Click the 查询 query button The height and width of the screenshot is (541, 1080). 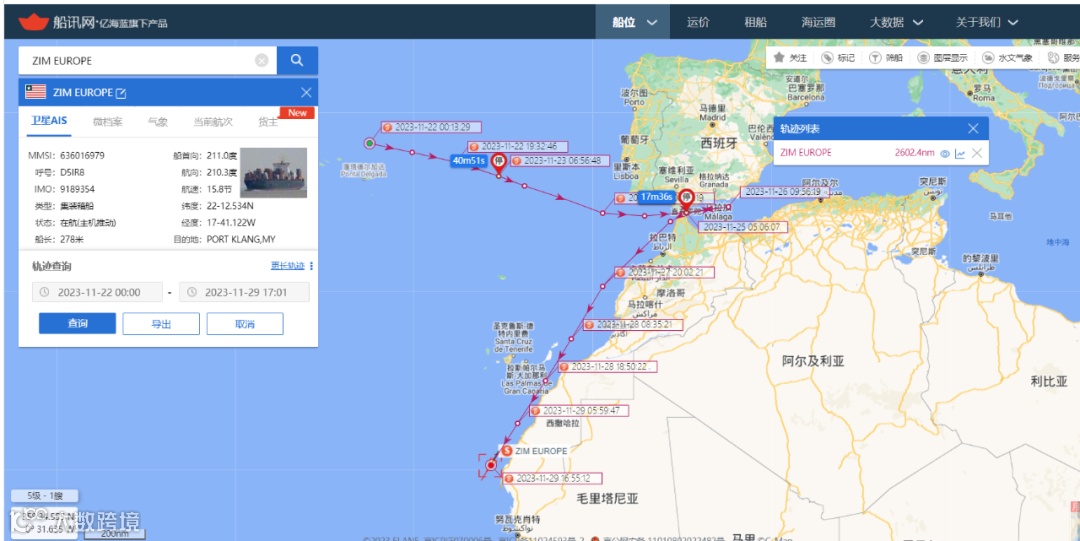pos(77,323)
